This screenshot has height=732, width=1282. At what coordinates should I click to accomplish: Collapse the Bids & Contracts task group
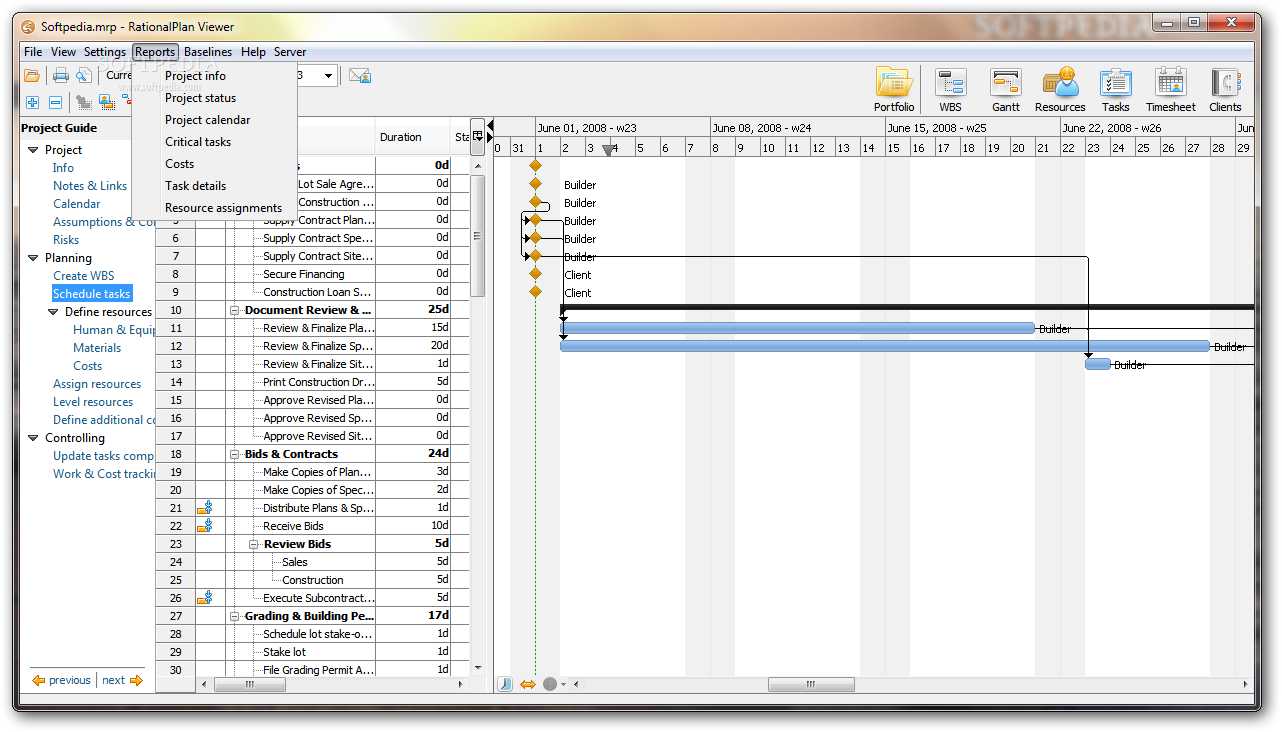pyautogui.click(x=235, y=454)
